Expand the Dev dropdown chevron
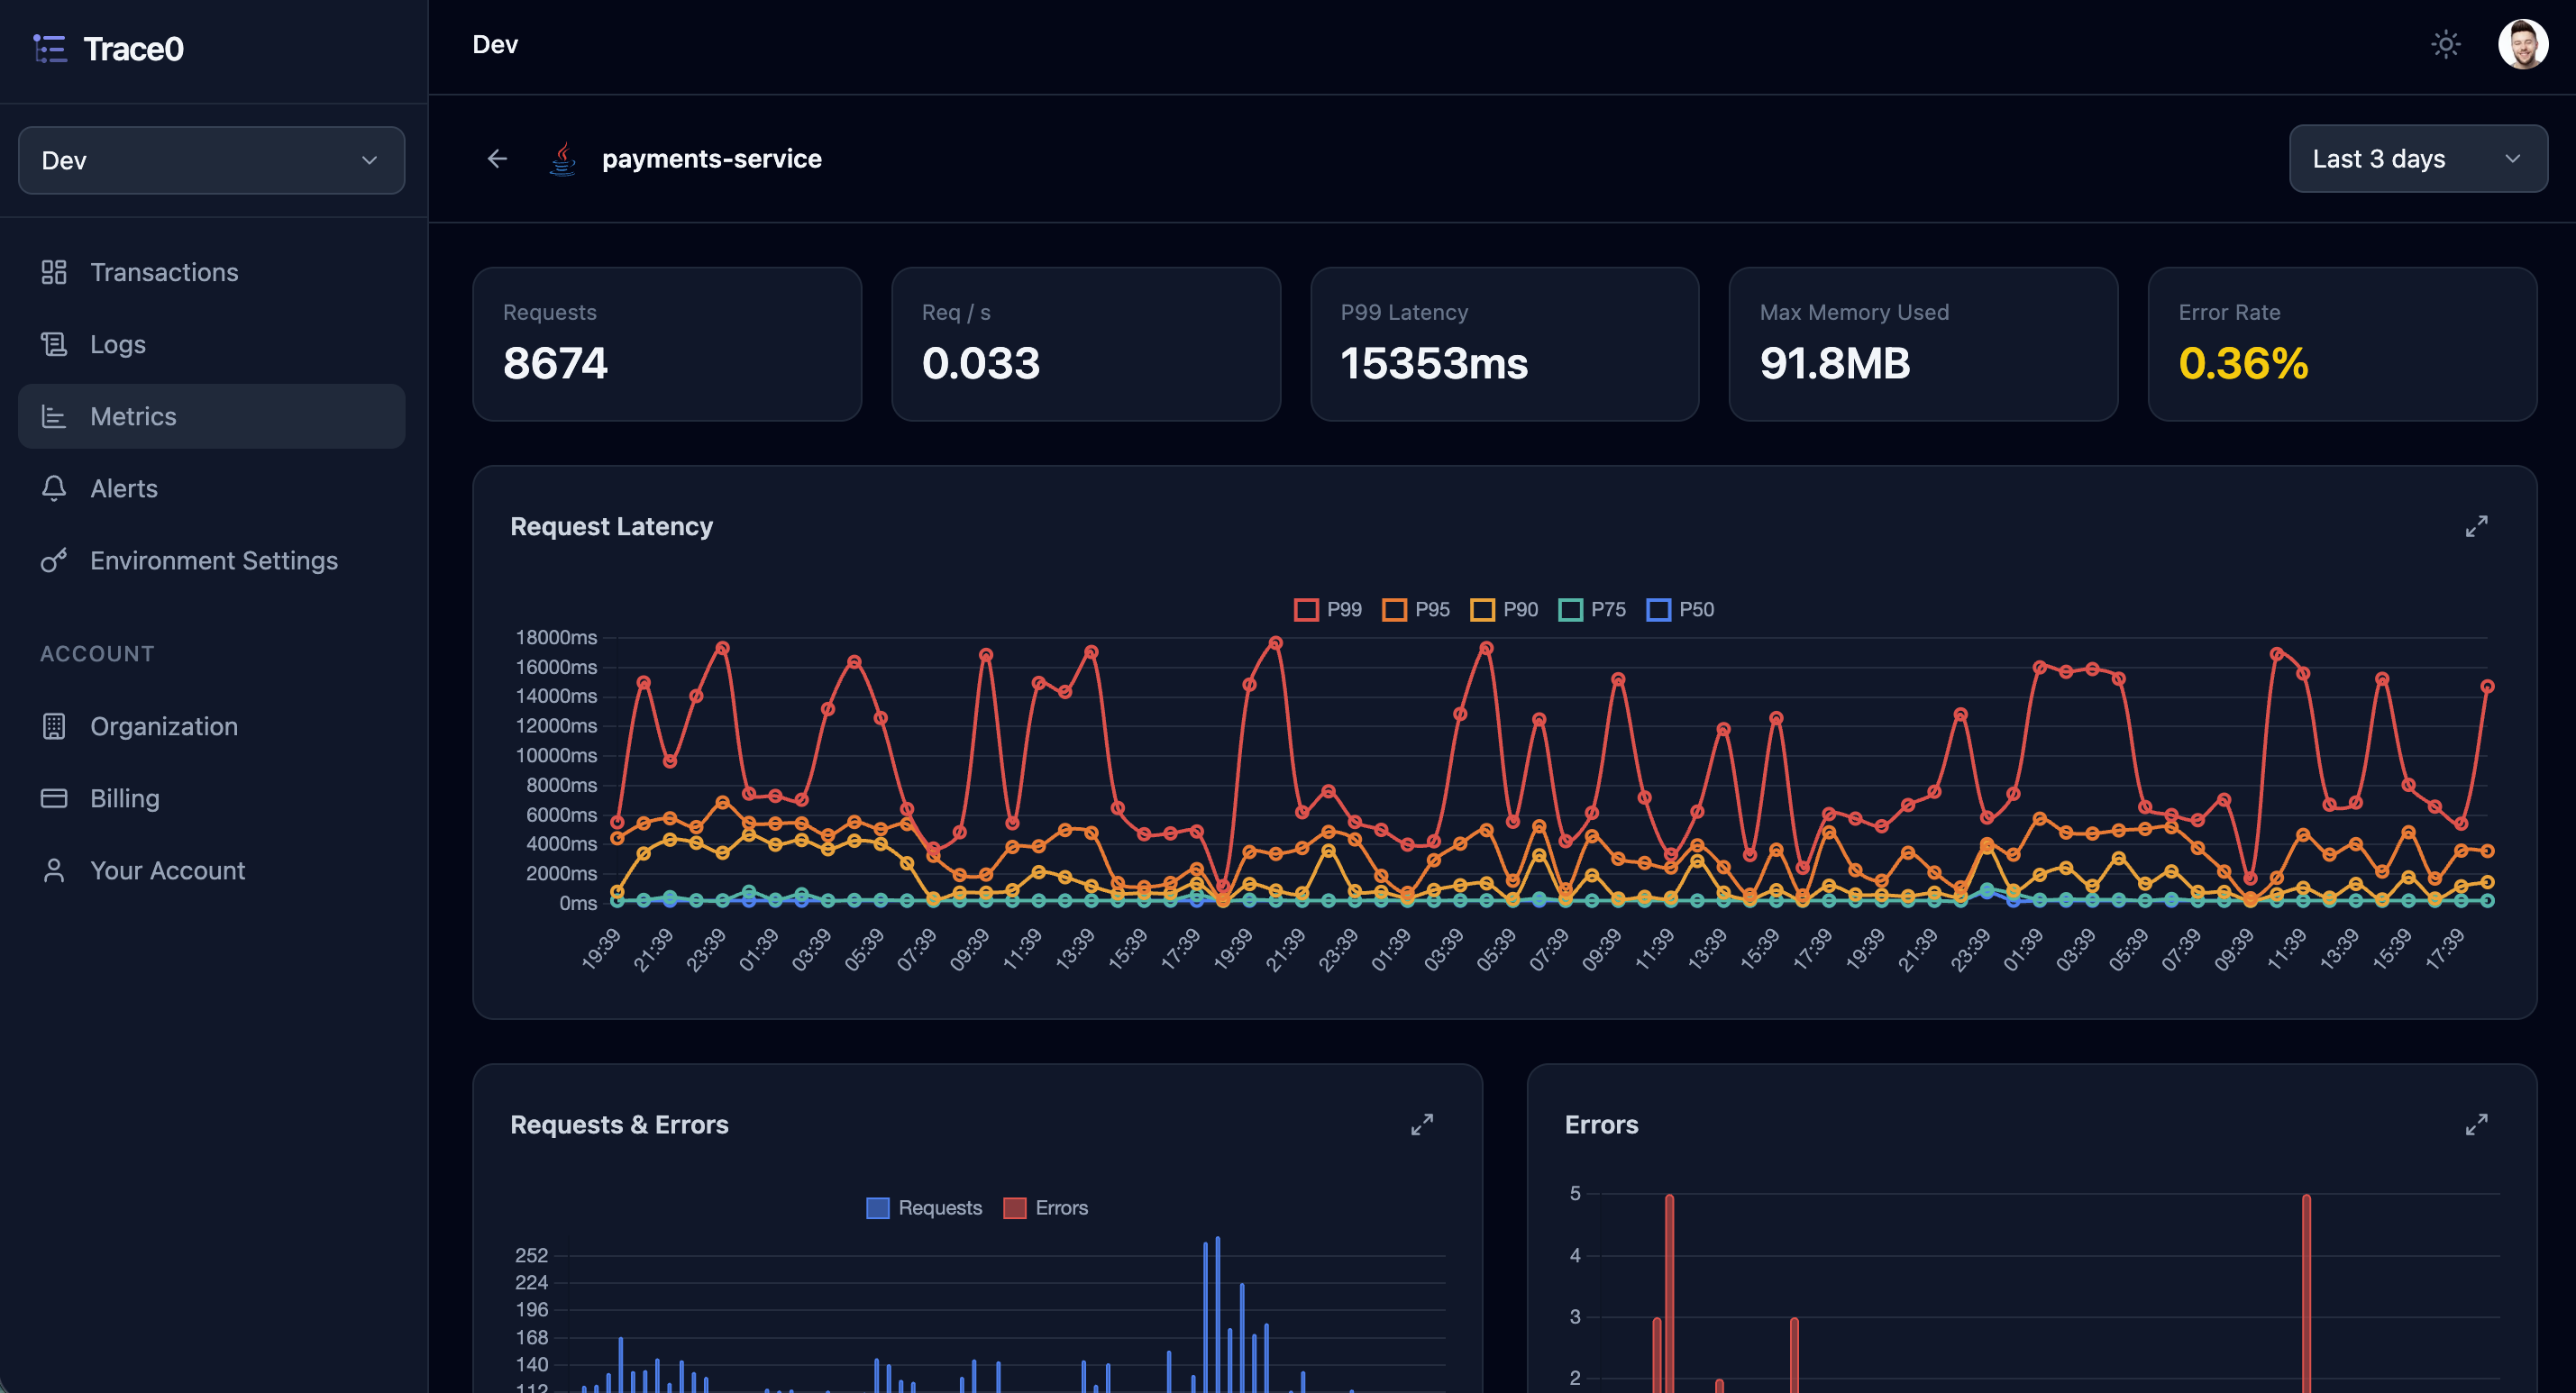Image resolution: width=2576 pixels, height=1393 pixels. click(369, 160)
